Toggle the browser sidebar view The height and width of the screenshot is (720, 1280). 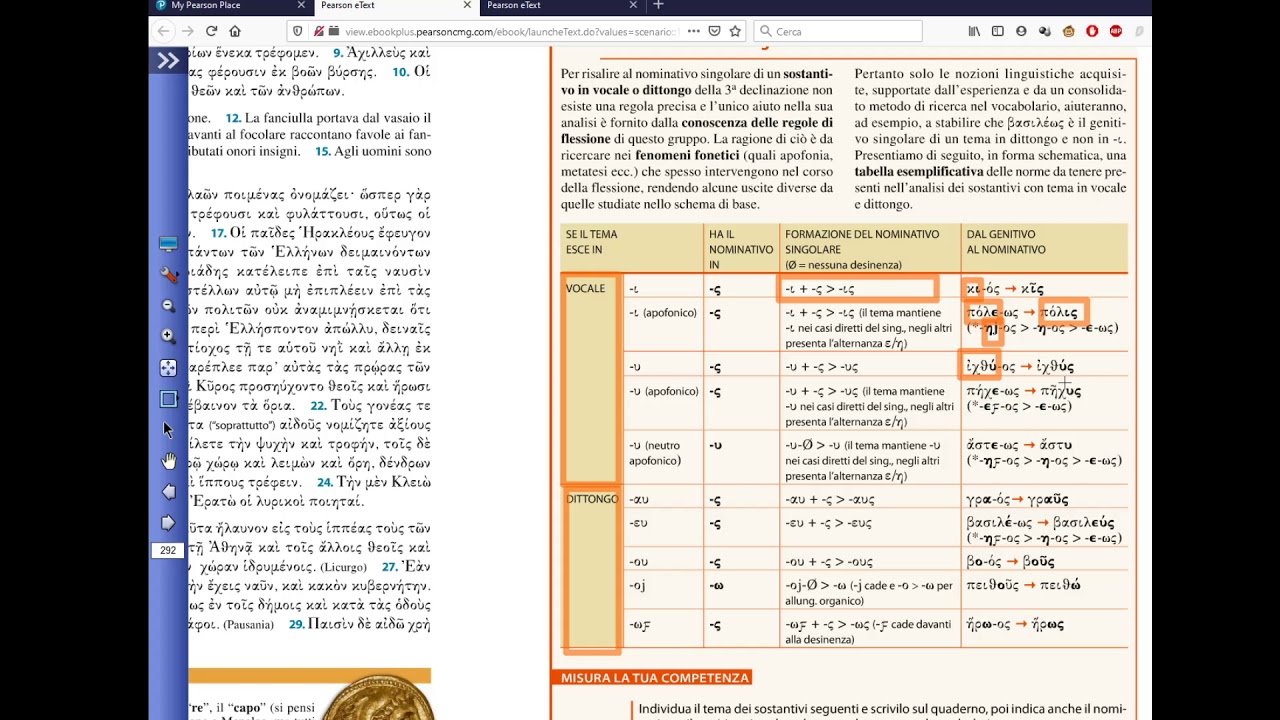pos(998,31)
